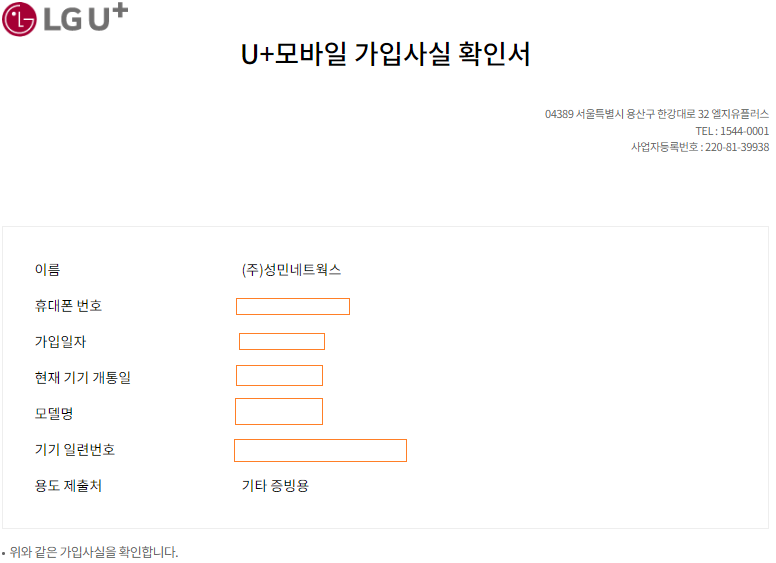Select the 기타 증빙용 value text
The image size is (776, 563).
click(275, 486)
